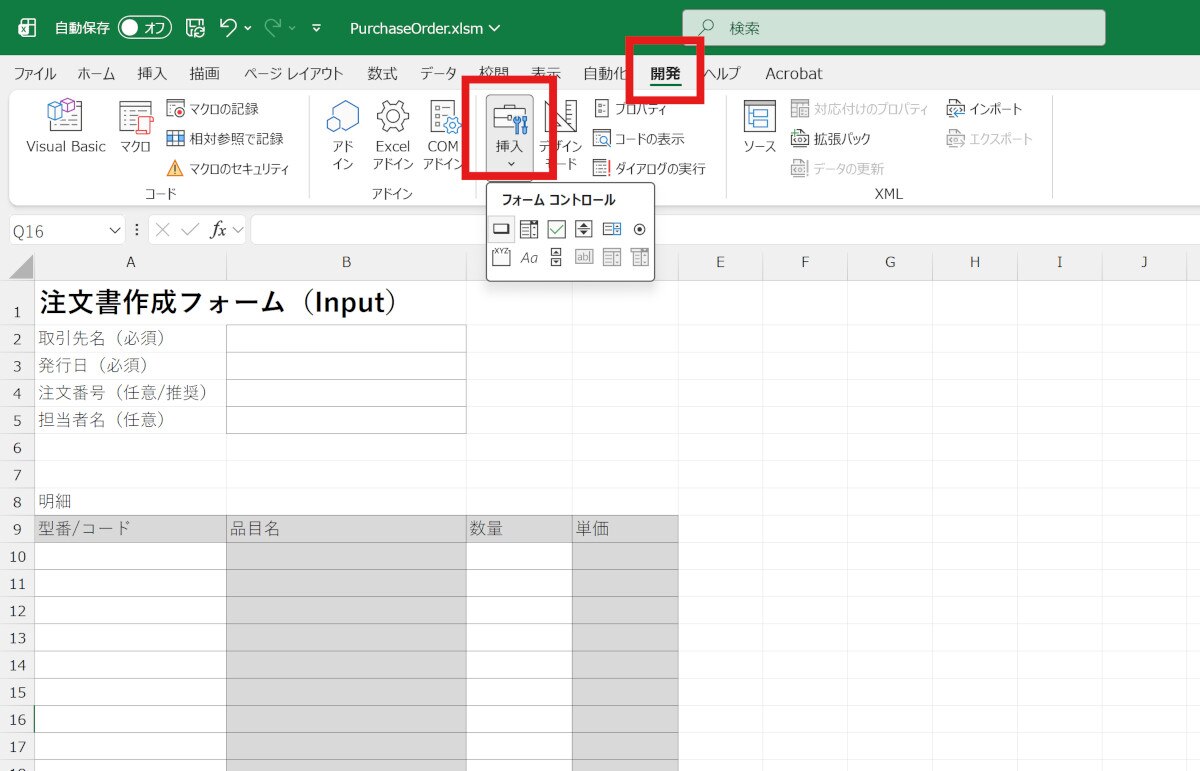Image resolution: width=1200 pixels, height=771 pixels.
Task: Select the Button form control icon
Action: (x=502, y=229)
